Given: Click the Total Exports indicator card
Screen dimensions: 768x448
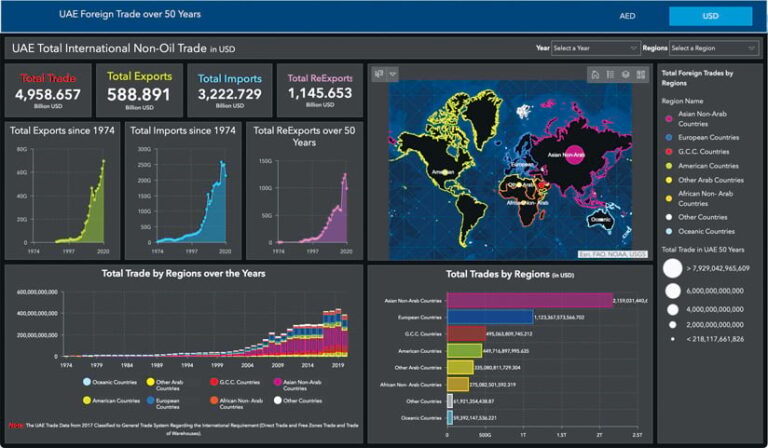Looking at the screenshot, I should tap(139, 90).
